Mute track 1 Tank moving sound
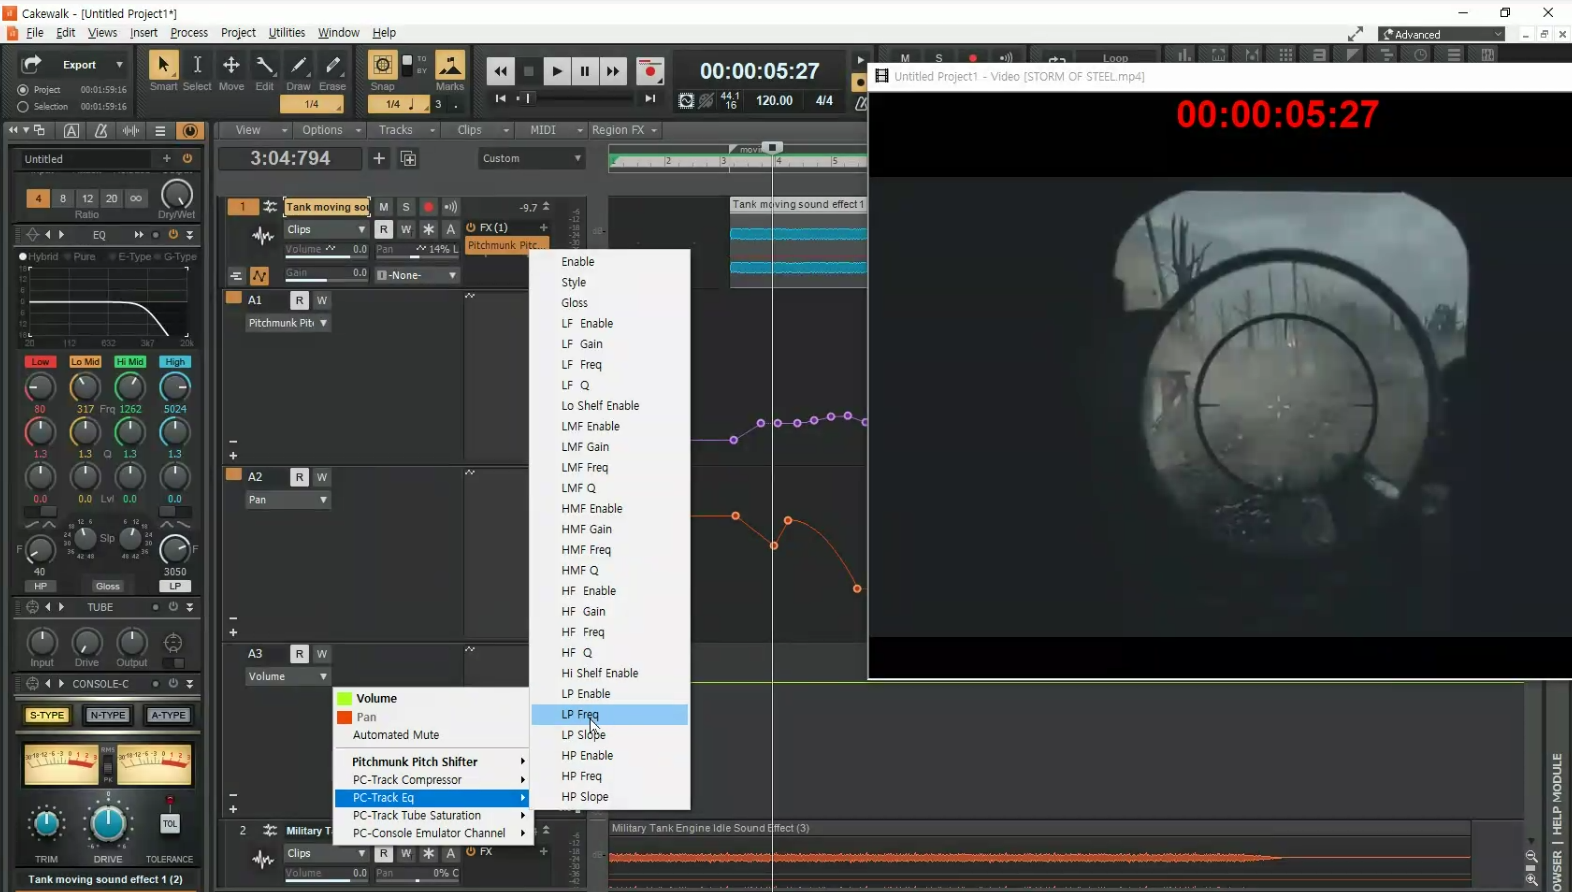This screenshot has height=892, width=1572. pos(384,207)
